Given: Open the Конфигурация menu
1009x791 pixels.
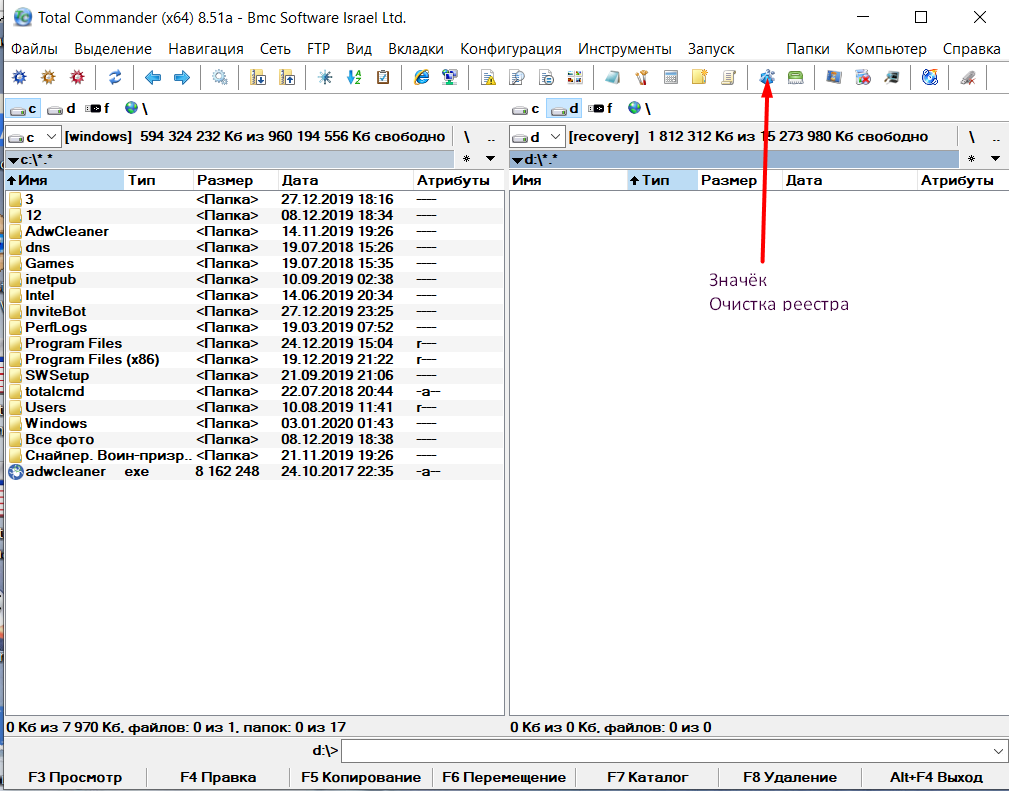Looking at the screenshot, I should click(x=511, y=49).
